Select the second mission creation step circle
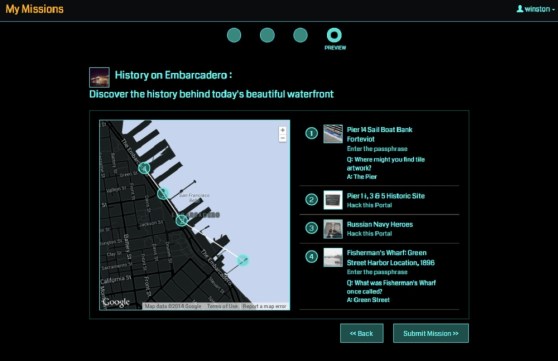The image size is (558, 361). point(267,35)
